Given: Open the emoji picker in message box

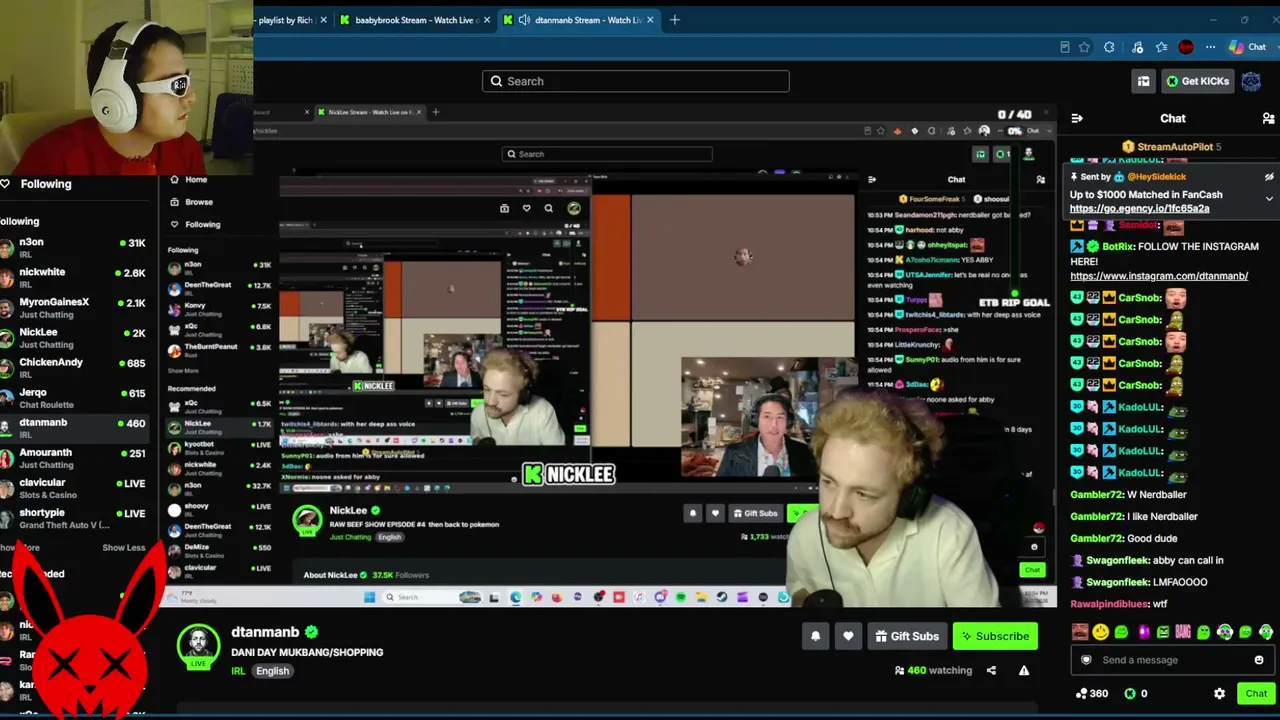Looking at the screenshot, I should pyautogui.click(x=1259, y=660).
